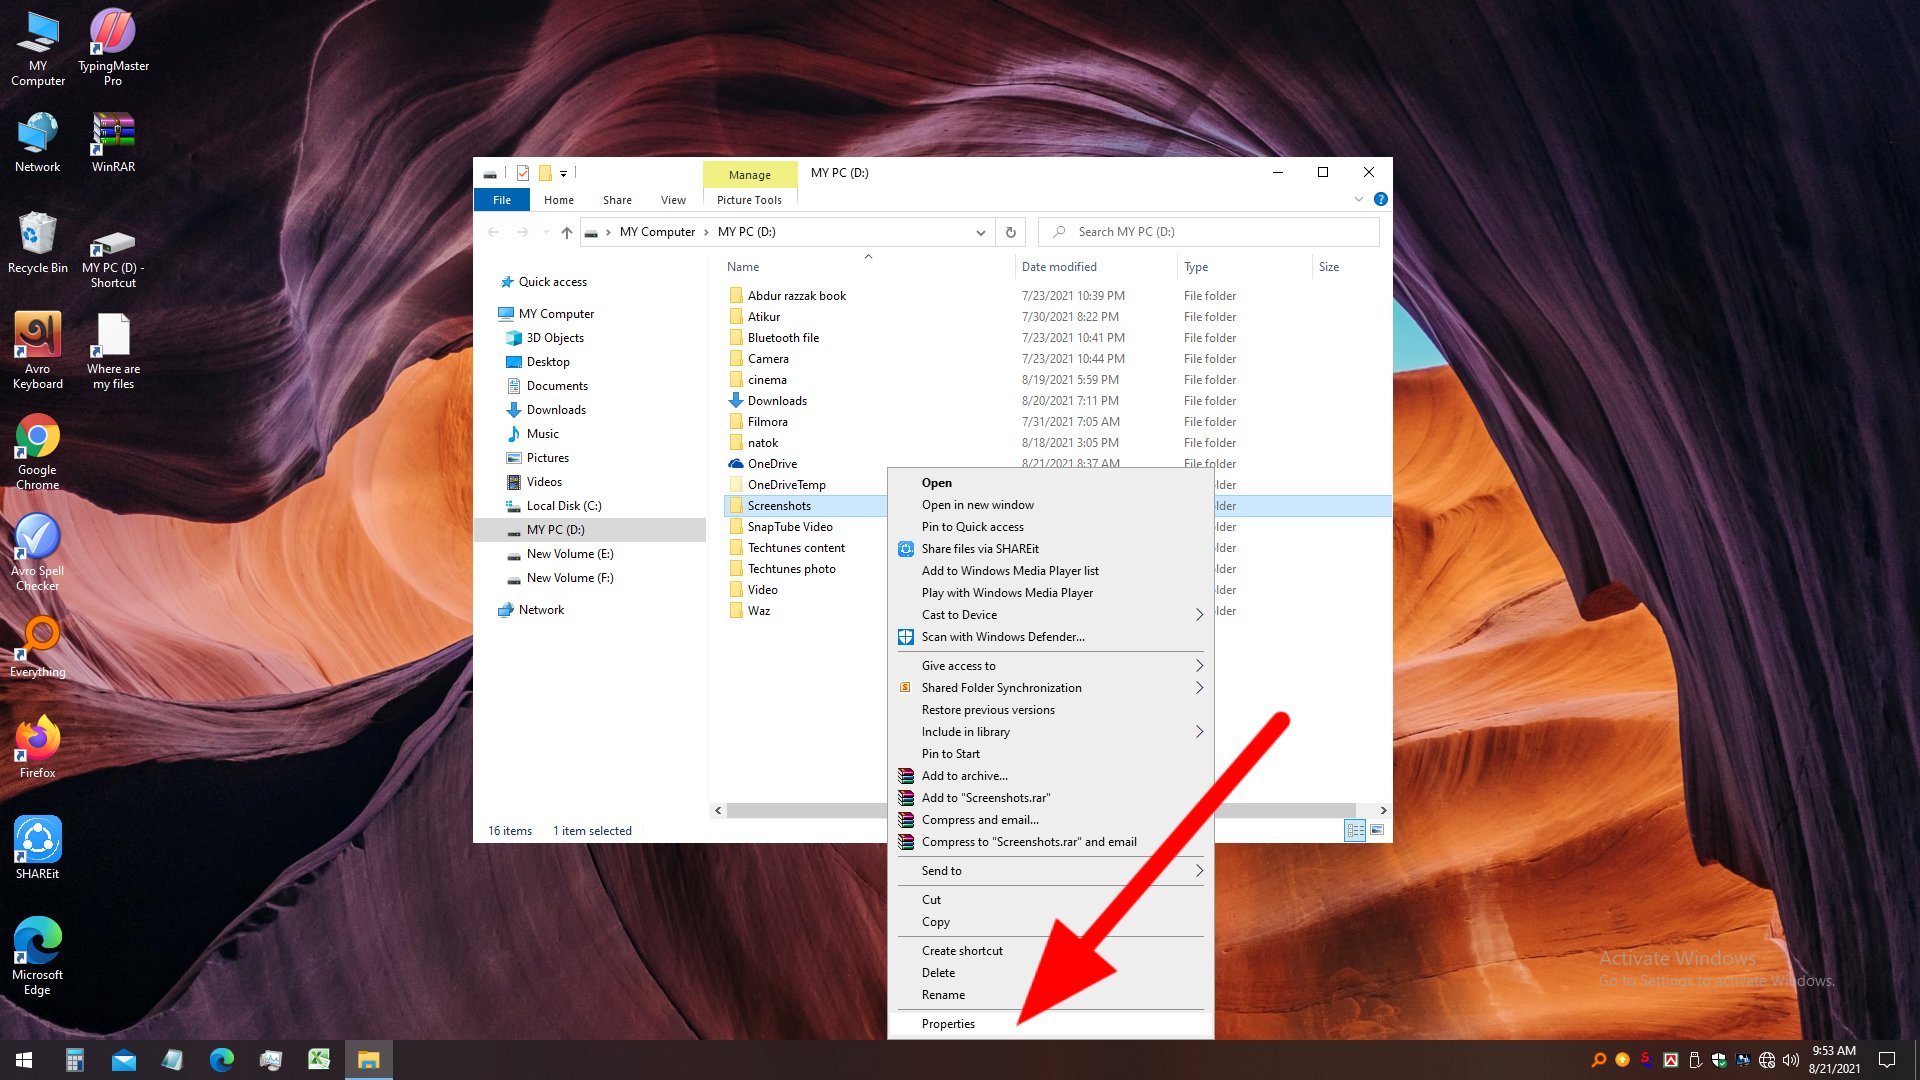This screenshot has width=1920, height=1080.
Task: Switch to the View ribbon tab
Action: click(673, 199)
